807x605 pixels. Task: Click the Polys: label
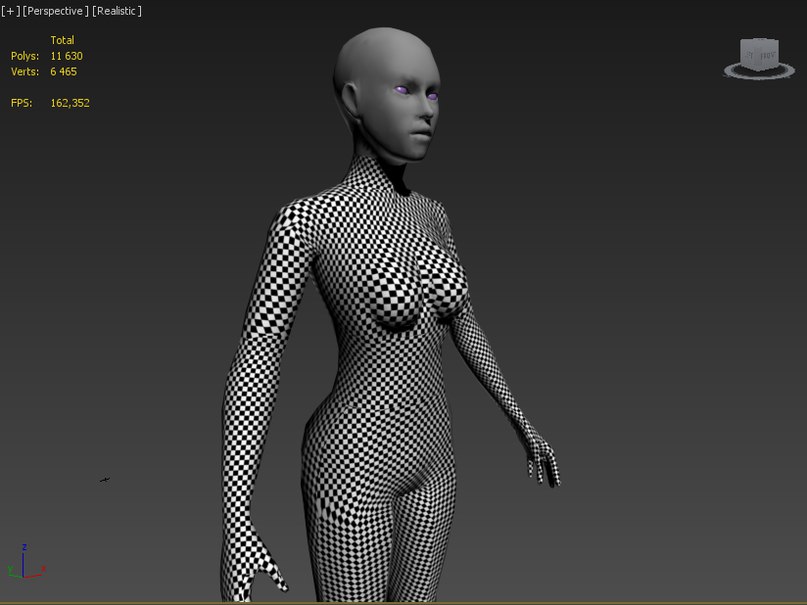pyautogui.click(x=25, y=56)
